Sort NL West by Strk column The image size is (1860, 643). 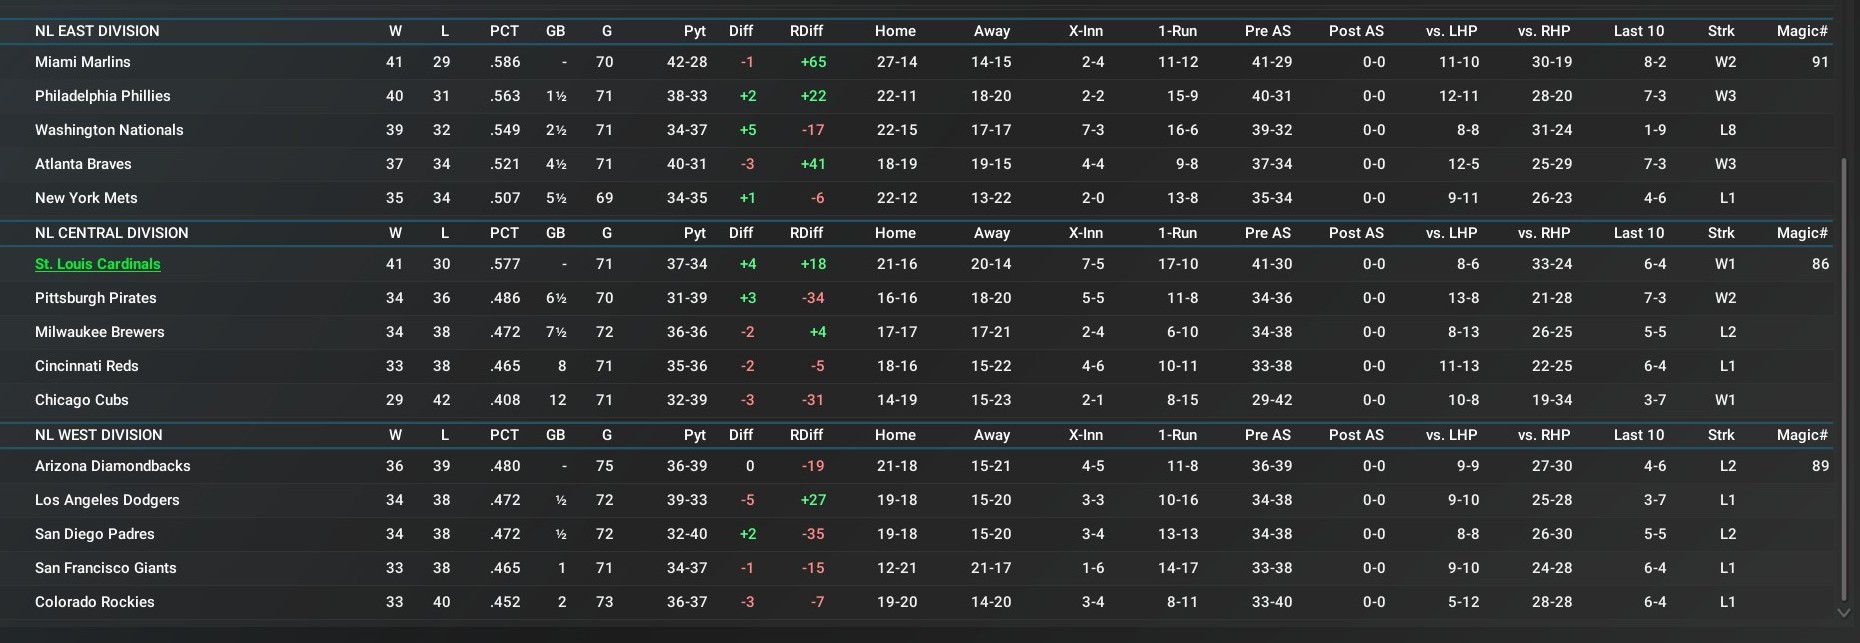pyautogui.click(x=1721, y=435)
